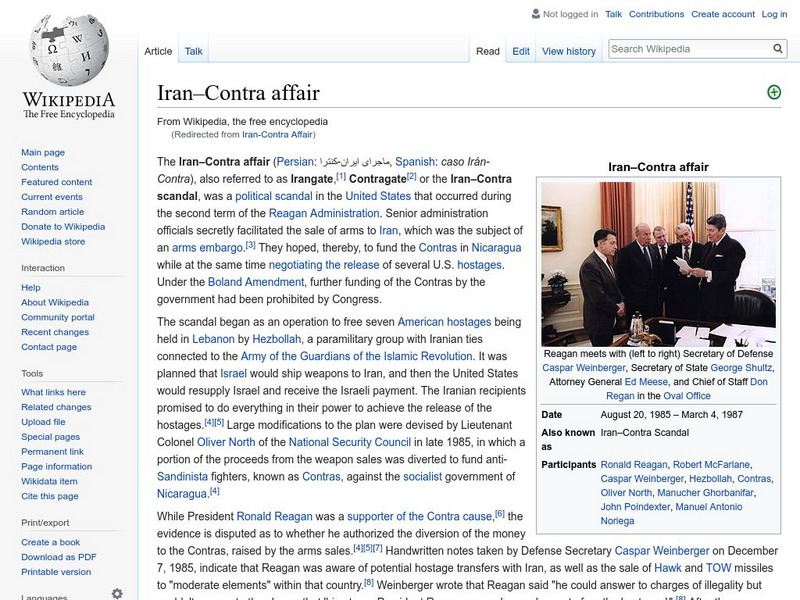Open the Reagan Oval Office photo
The height and width of the screenshot is (600, 800).
[643, 263]
